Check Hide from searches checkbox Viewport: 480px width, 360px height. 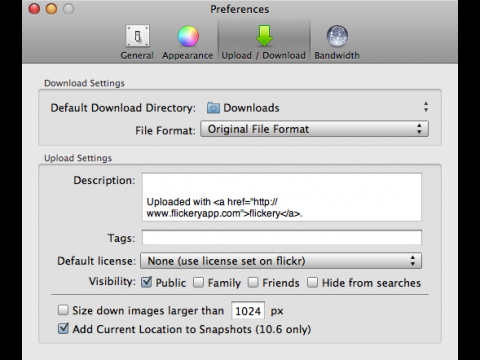pos(312,282)
